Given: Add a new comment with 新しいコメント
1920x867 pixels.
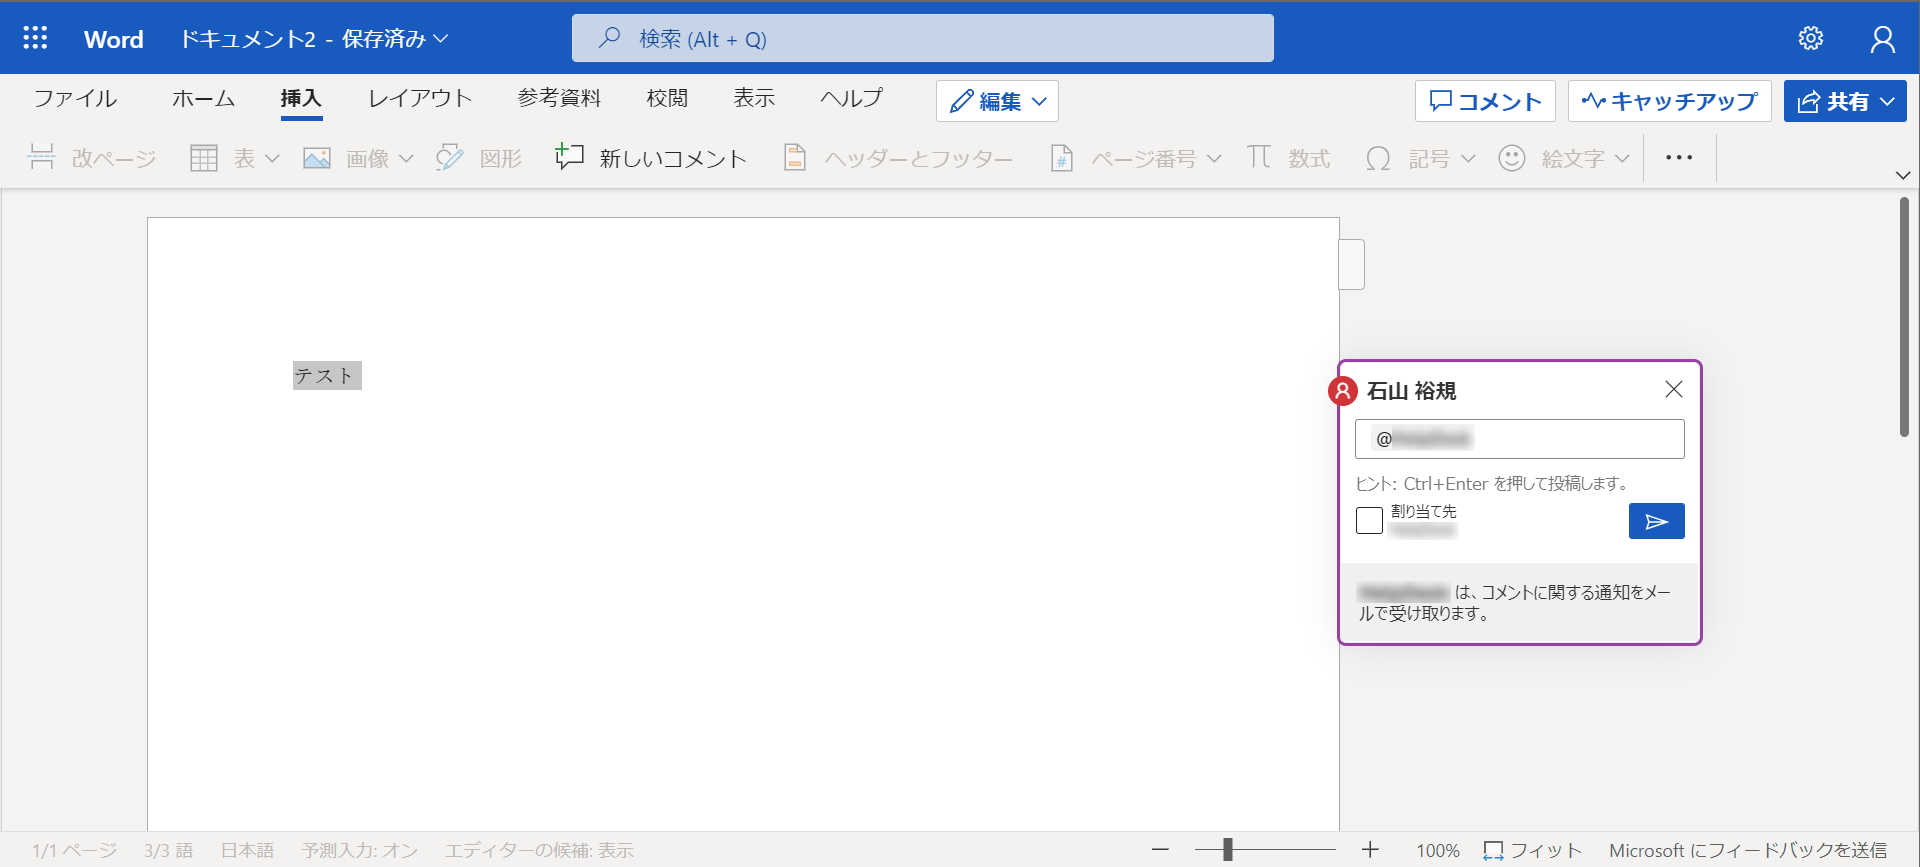Looking at the screenshot, I should pyautogui.click(x=652, y=158).
